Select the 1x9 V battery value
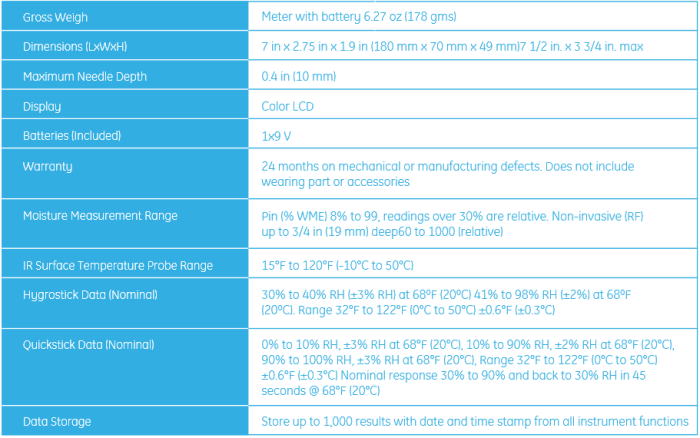Viewport: 700px width, 438px height. click(x=278, y=135)
